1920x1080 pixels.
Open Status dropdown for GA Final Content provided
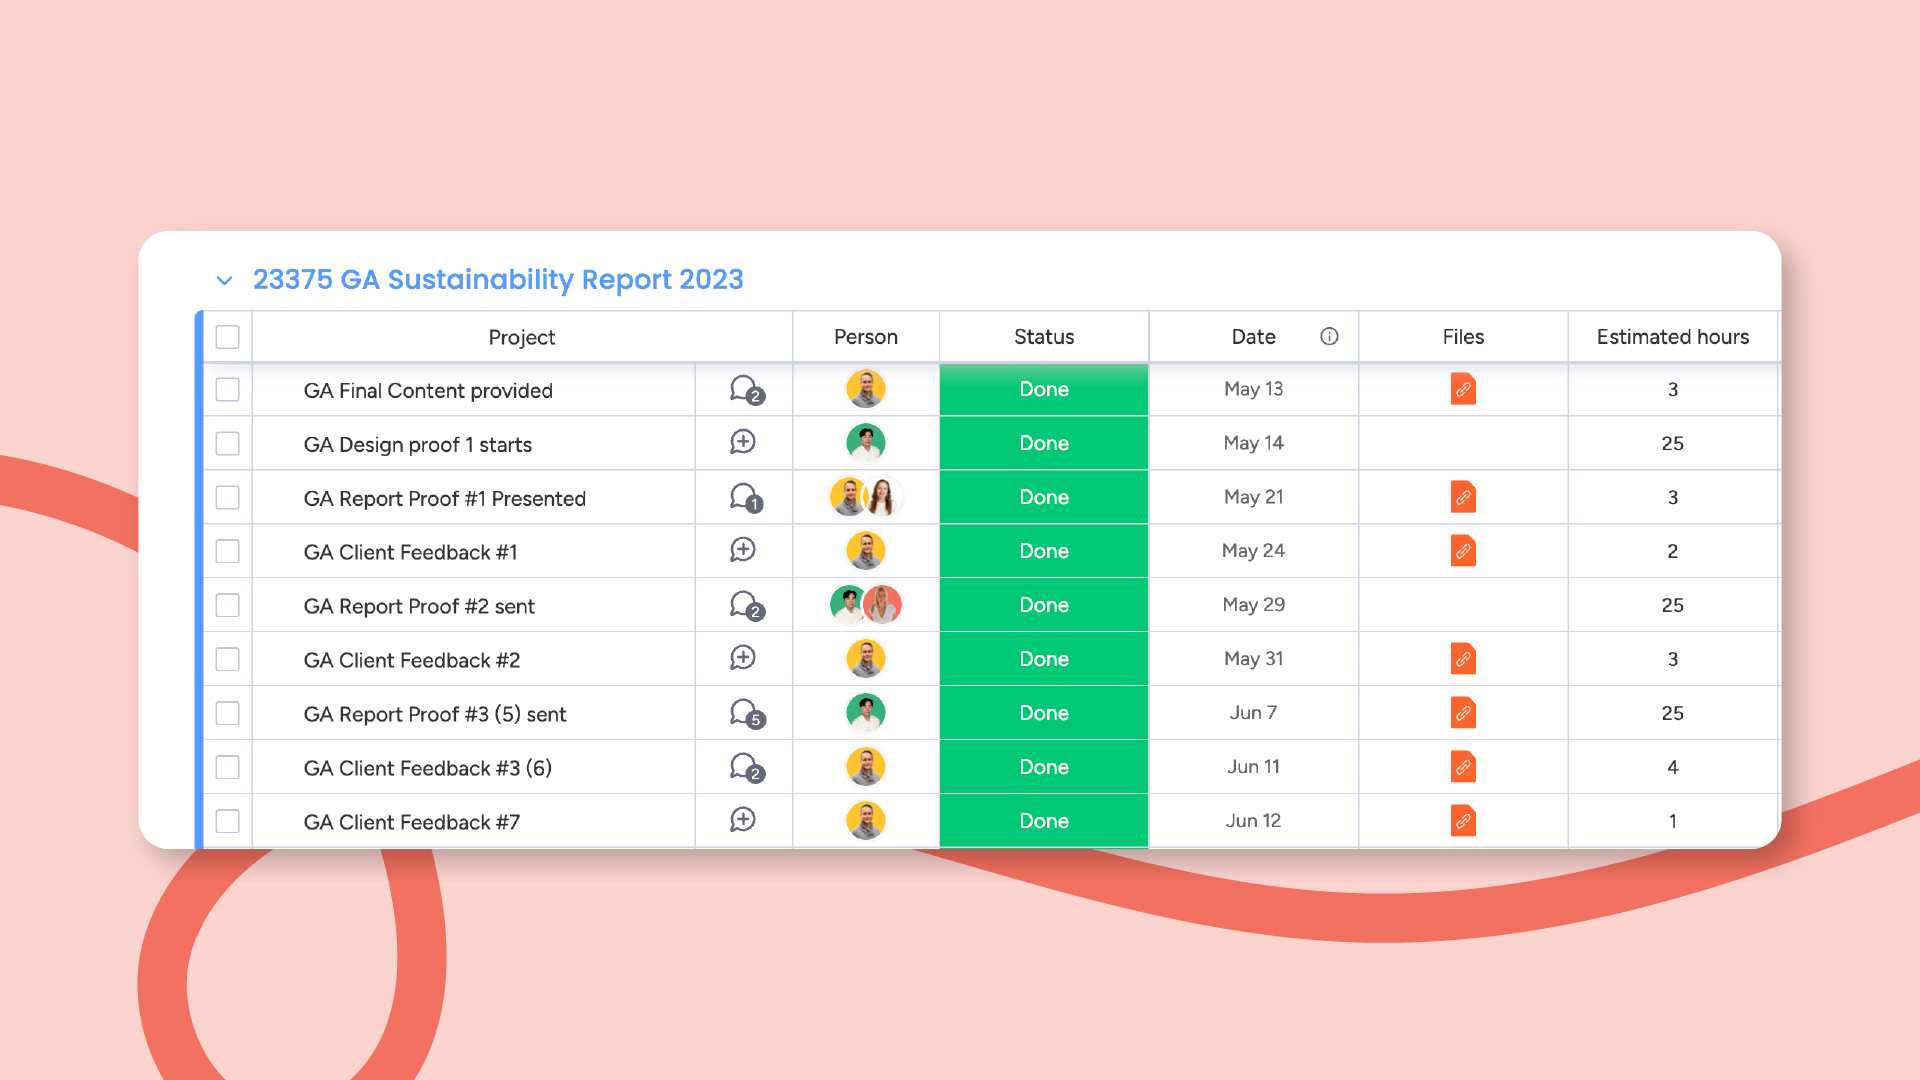(1044, 389)
